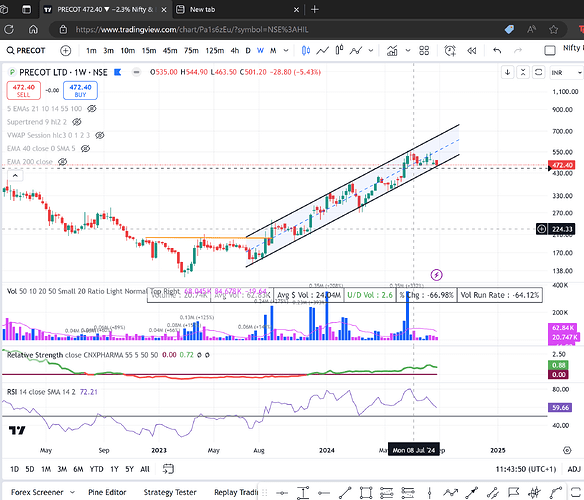Create an alert with the alarm clock icon
Screen dimensions: 584x500
pyautogui.click(x=450, y=50)
